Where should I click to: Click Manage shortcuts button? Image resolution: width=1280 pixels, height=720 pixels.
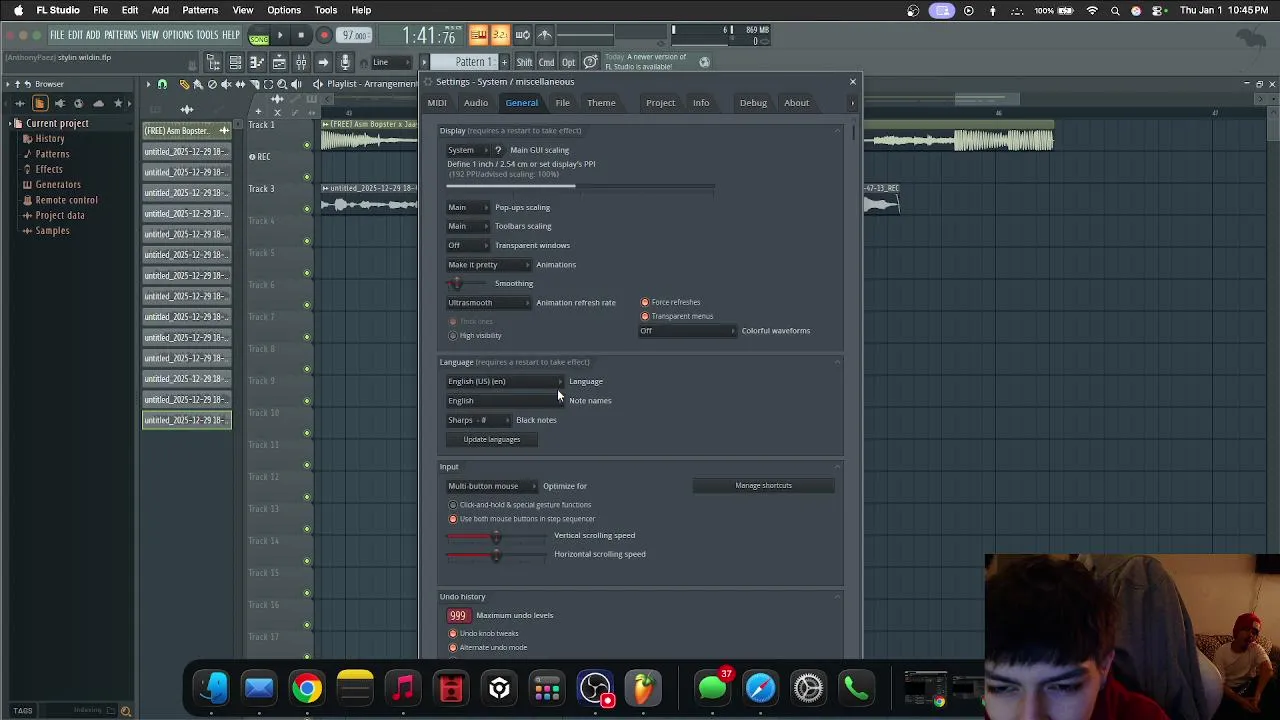[x=764, y=486]
